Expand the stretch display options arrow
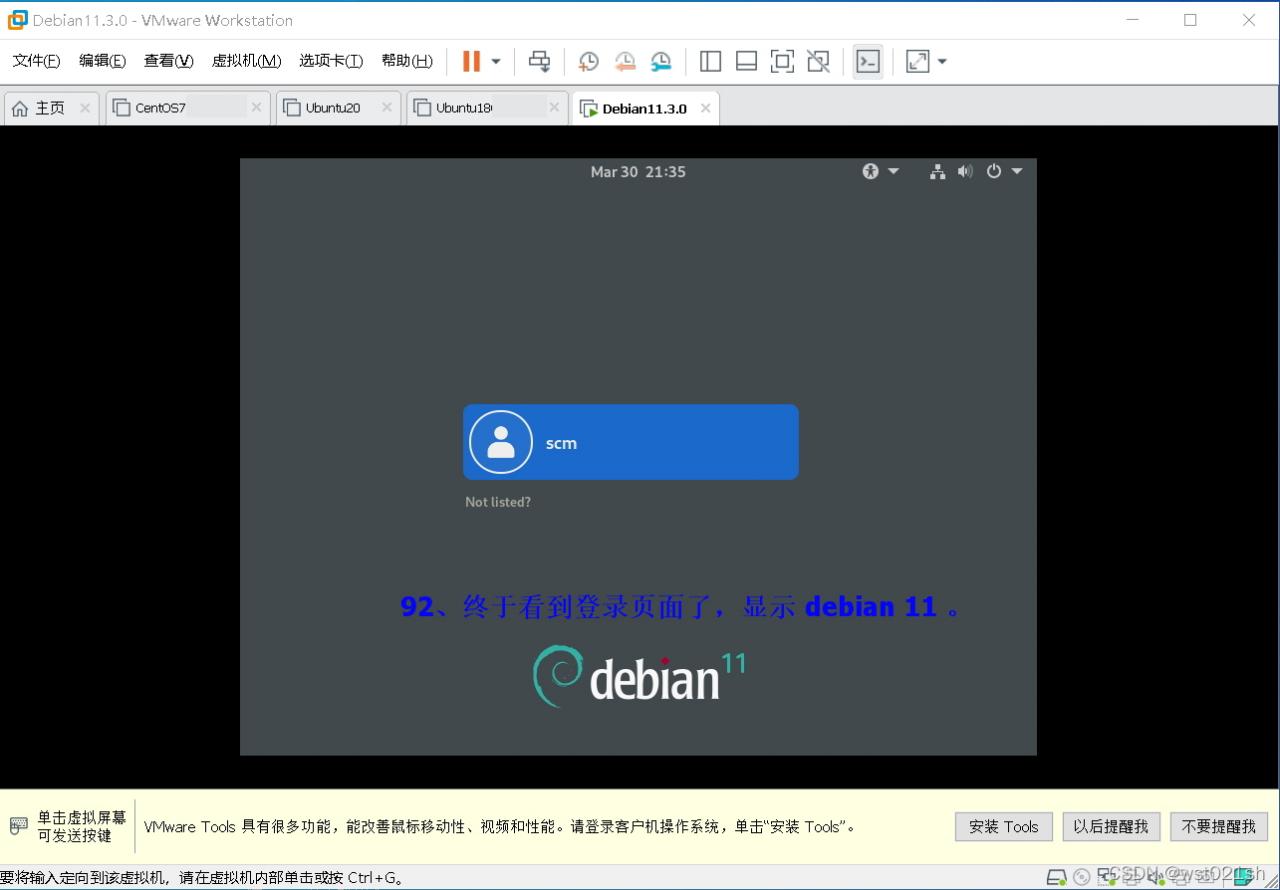Screen dimensions: 1280x890 tap(942, 62)
